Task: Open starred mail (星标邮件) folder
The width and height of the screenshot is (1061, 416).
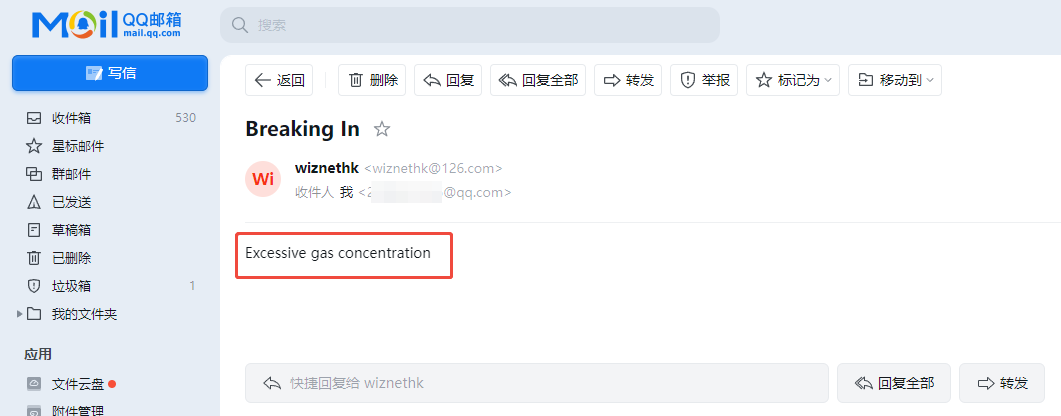Action: (78, 146)
